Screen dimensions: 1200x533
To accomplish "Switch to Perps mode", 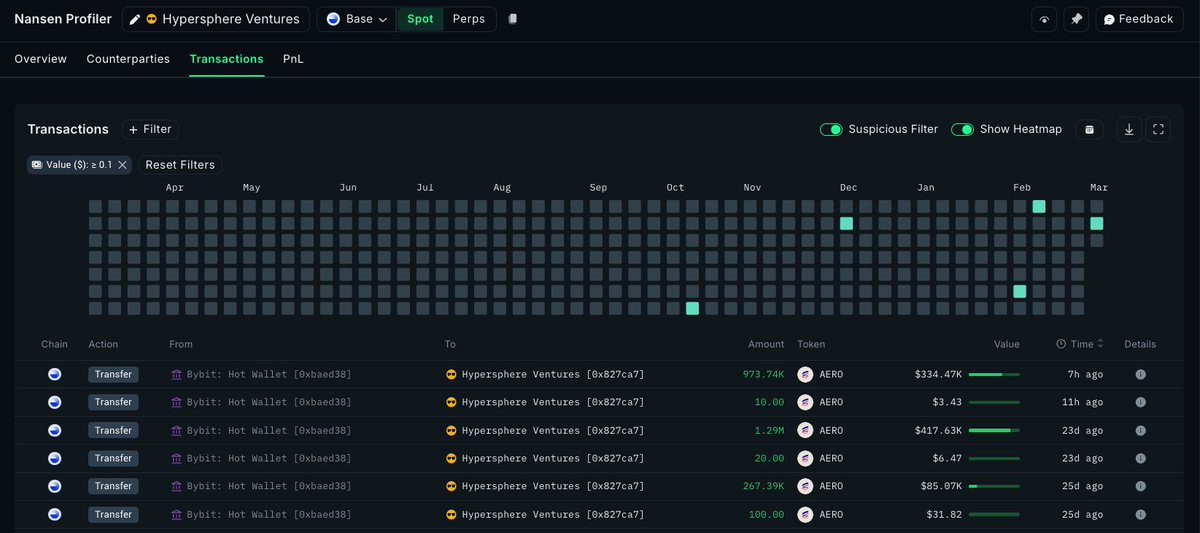I will (x=468, y=19).
